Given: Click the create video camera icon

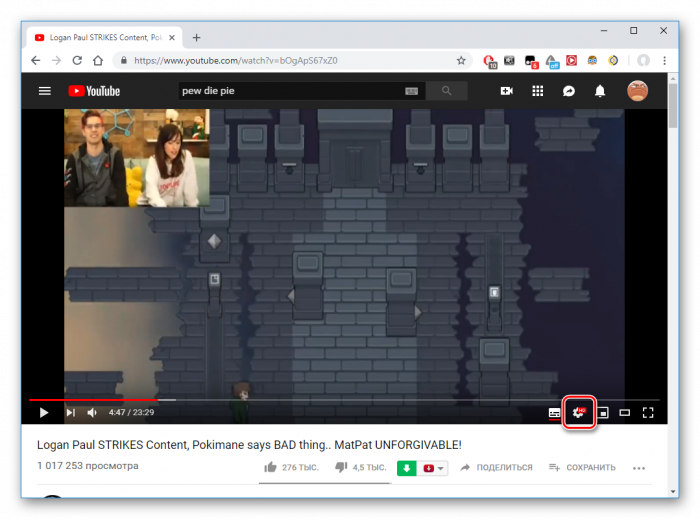Looking at the screenshot, I should pyautogui.click(x=507, y=91).
